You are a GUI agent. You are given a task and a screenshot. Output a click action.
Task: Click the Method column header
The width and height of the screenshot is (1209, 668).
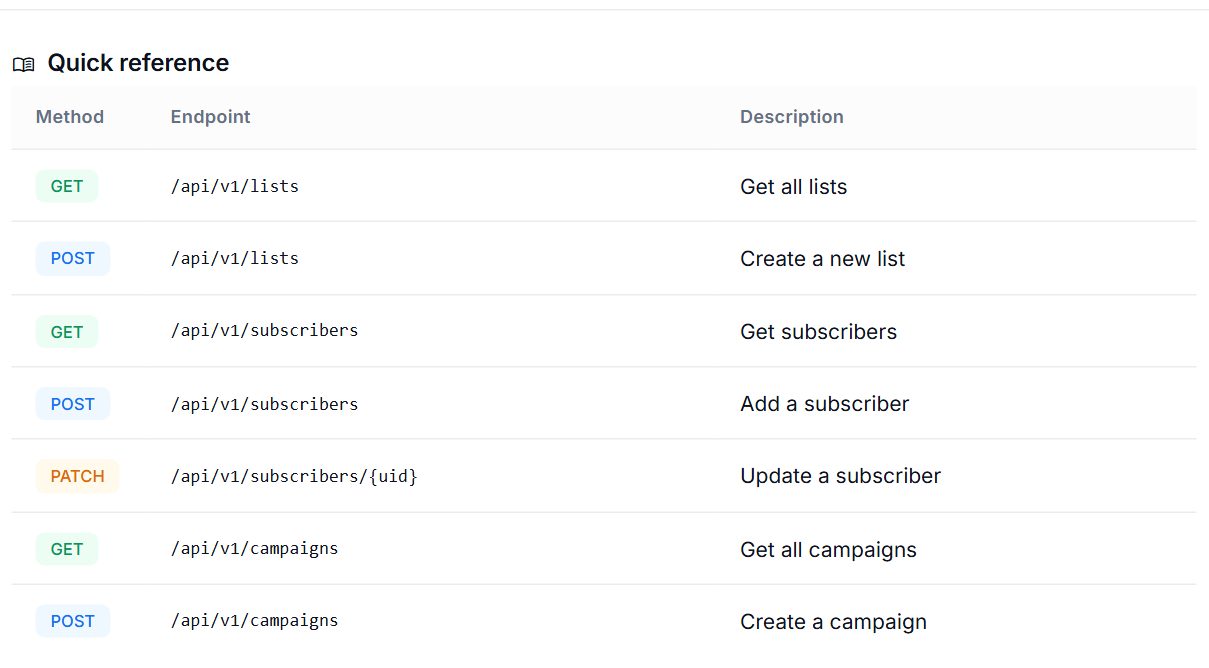coord(70,117)
